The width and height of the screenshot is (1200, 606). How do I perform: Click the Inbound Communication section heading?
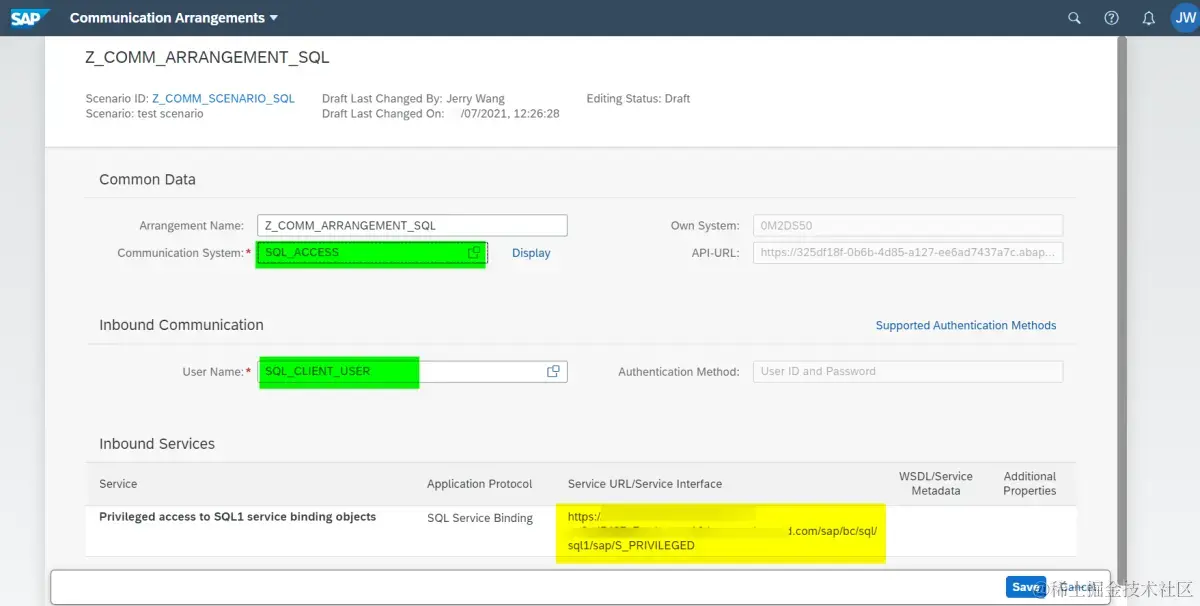click(x=181, y=325)
